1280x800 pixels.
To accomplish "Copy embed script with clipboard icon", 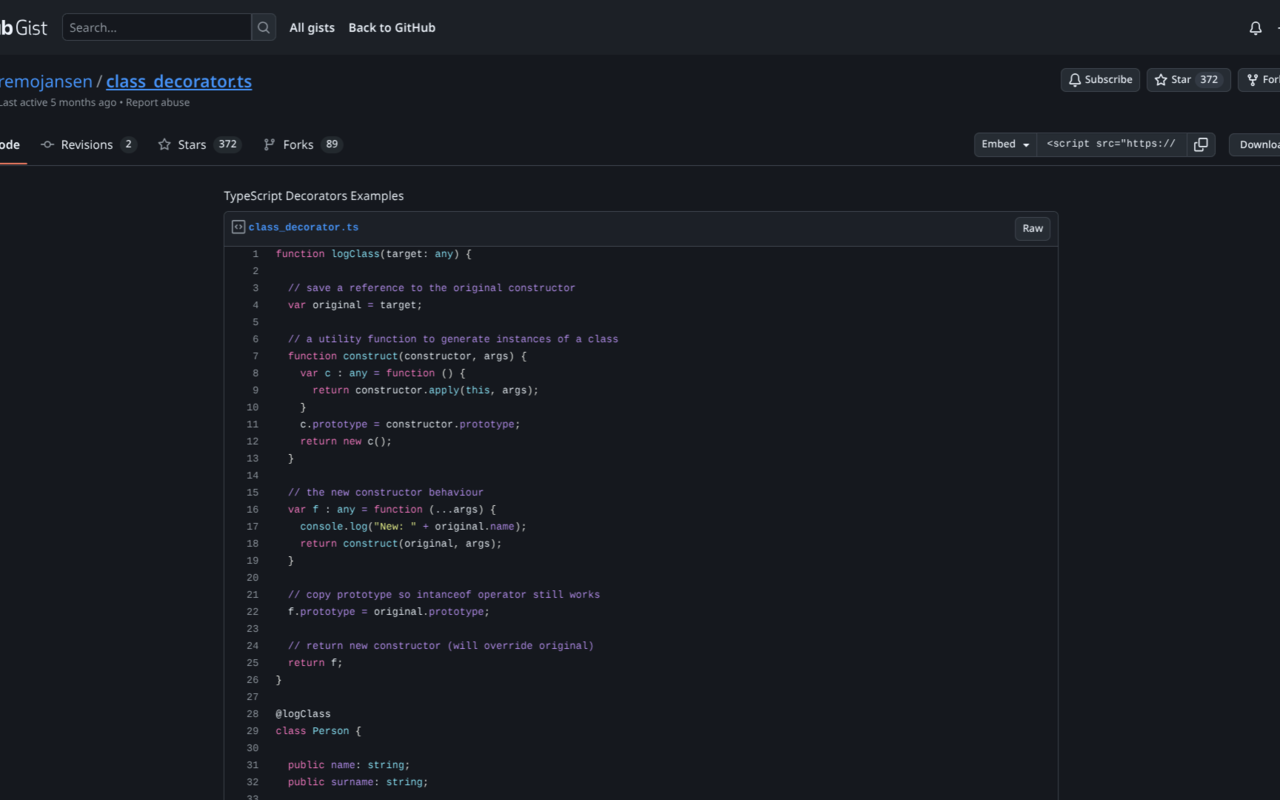I will pyautogui.click(x=1201, y=145).
